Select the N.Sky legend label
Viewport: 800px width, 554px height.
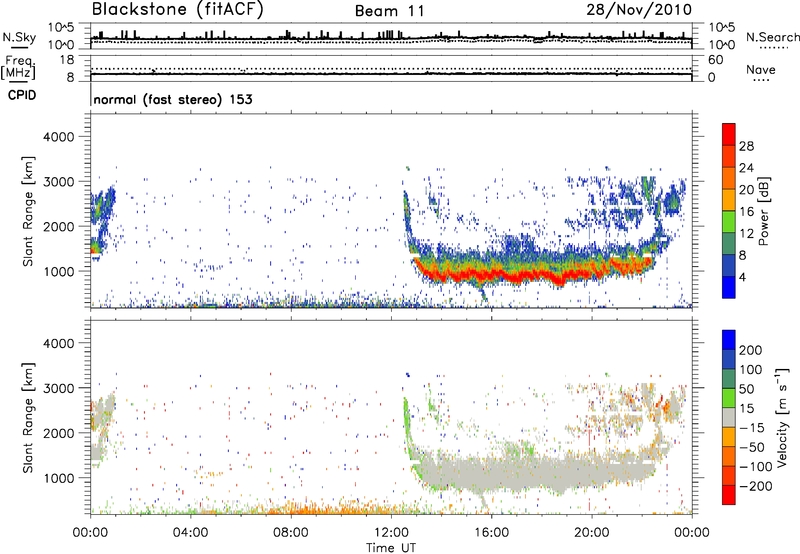click(x=19, y=37)
